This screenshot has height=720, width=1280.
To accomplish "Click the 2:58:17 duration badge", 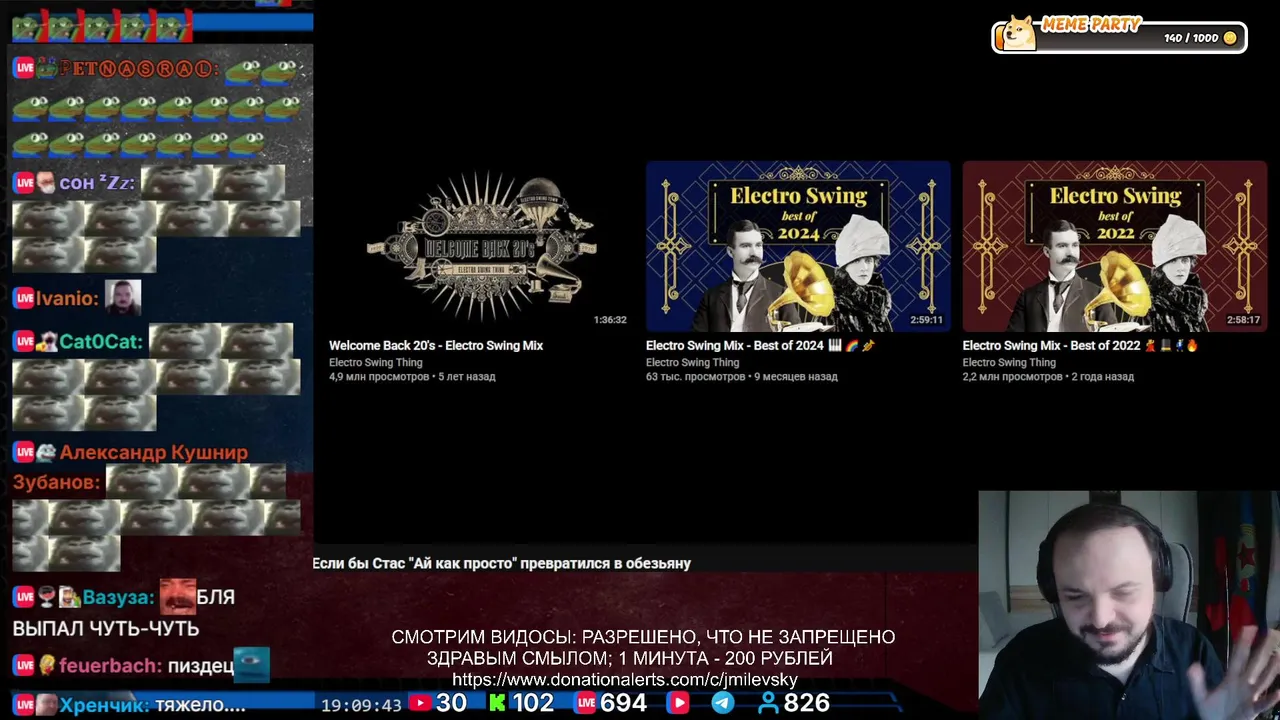I will [1243, 320].
